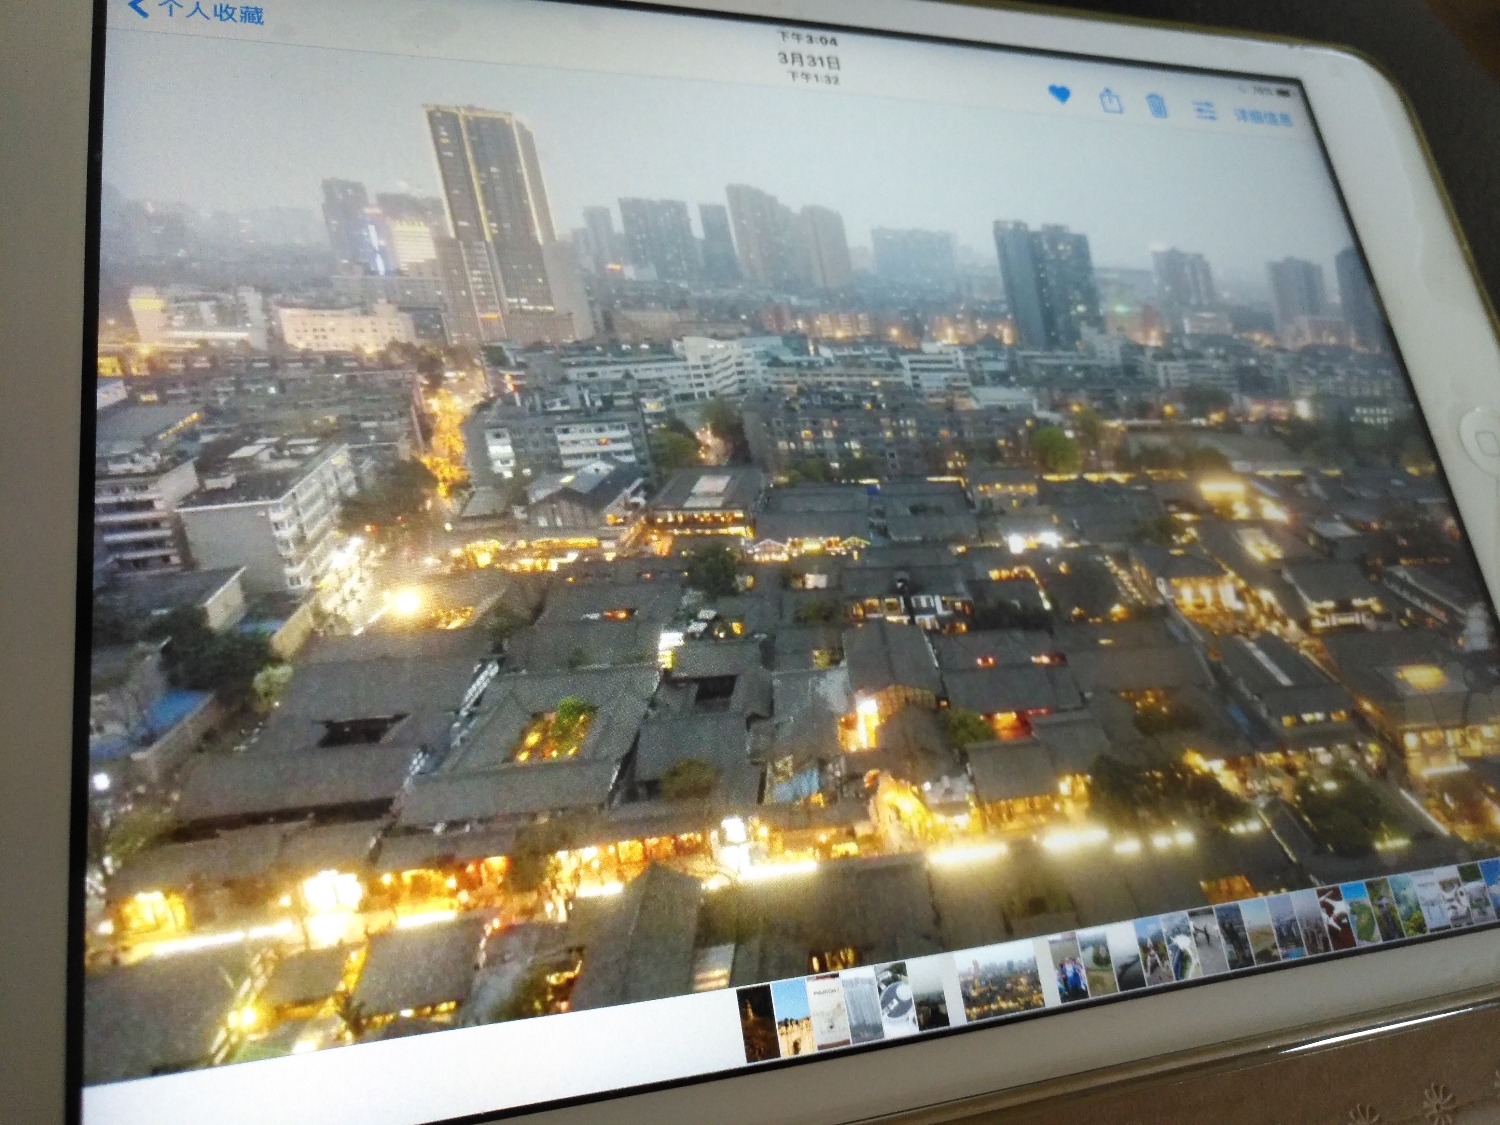Select the red background drone thumbnail
Screen dimensions: 1500x1125
click(1336, 918)
